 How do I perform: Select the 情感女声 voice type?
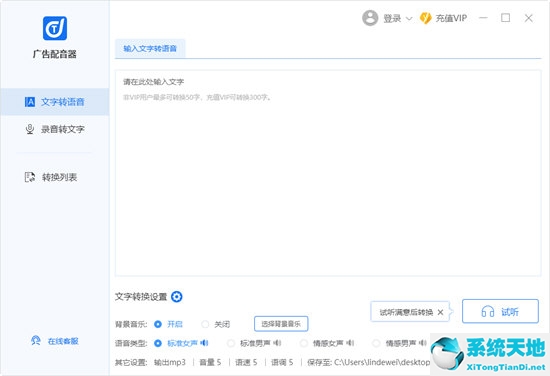coord(304,343)
